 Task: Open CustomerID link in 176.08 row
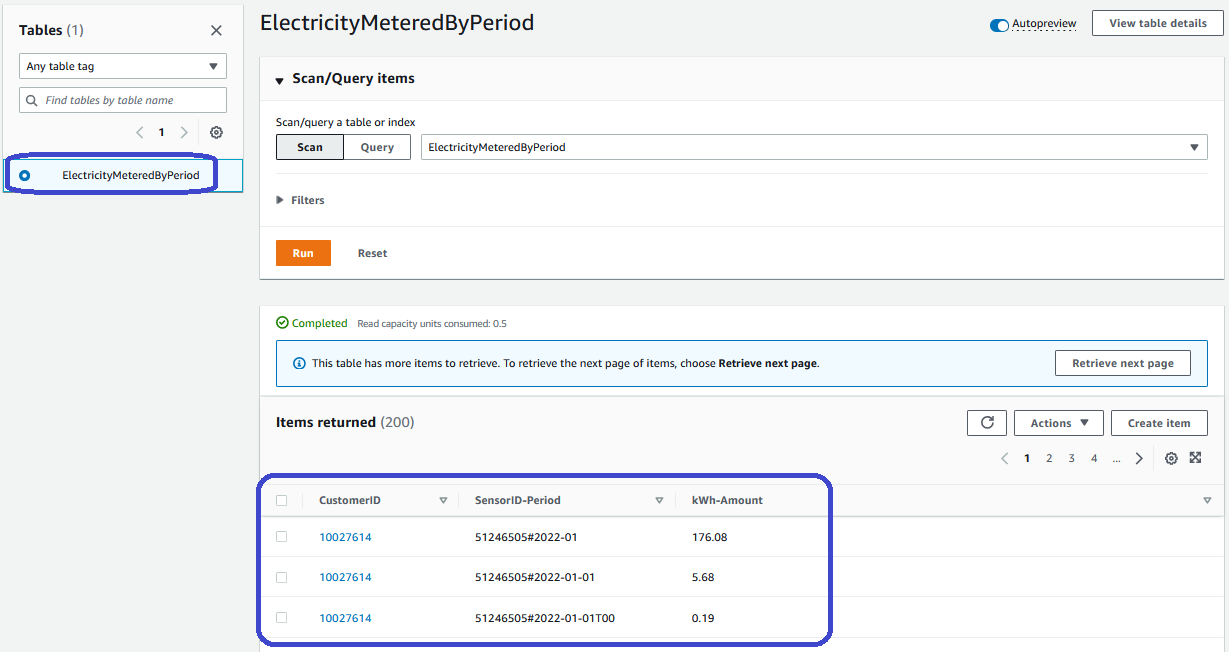pos(345,537)
